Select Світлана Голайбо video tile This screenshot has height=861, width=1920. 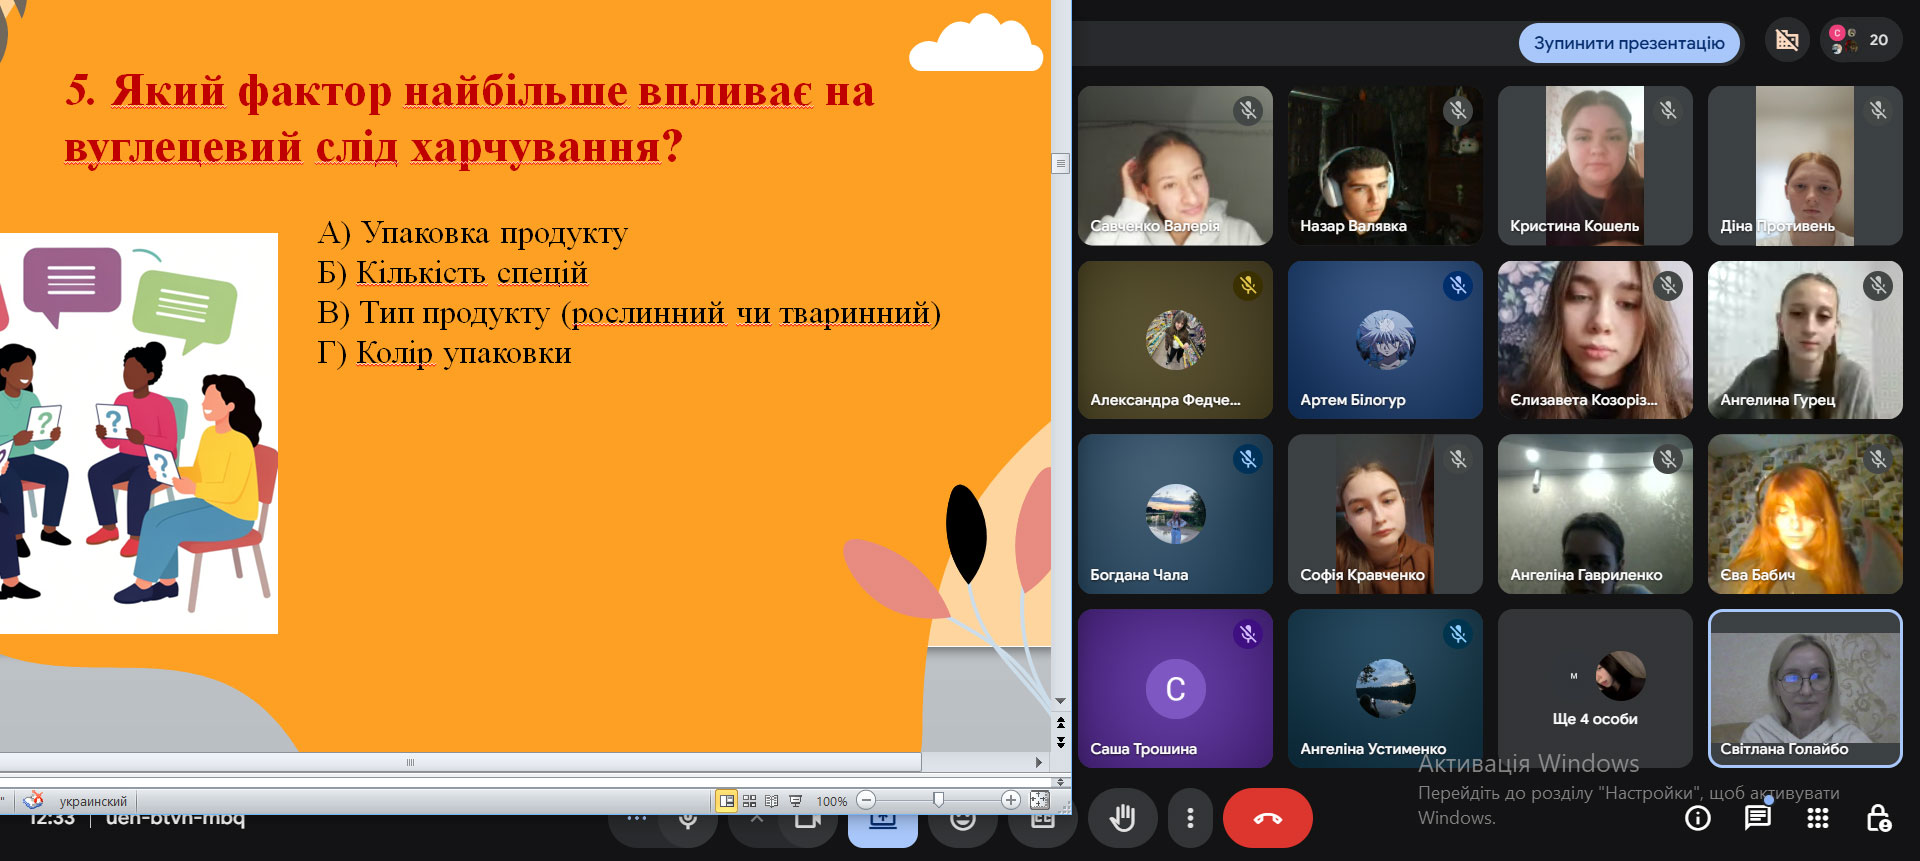[x=1804, y=689]
